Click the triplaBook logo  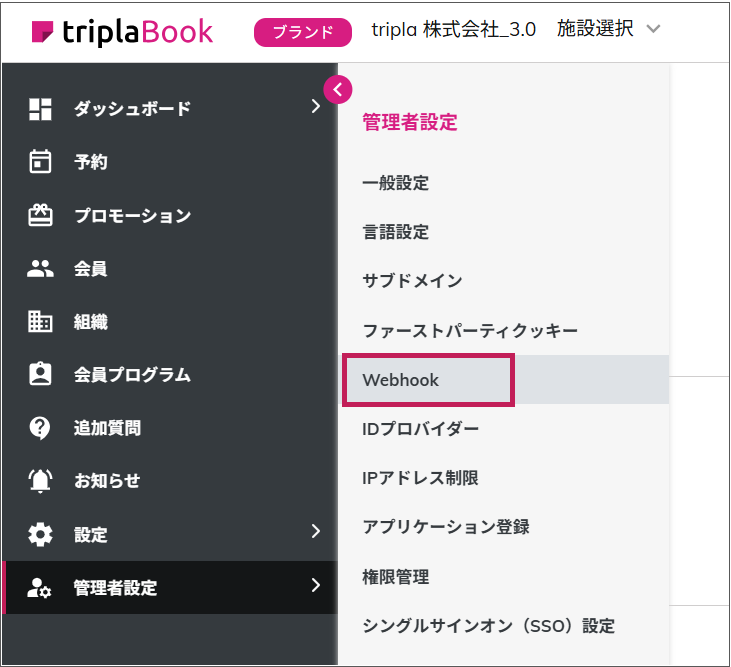pos(123,31)
